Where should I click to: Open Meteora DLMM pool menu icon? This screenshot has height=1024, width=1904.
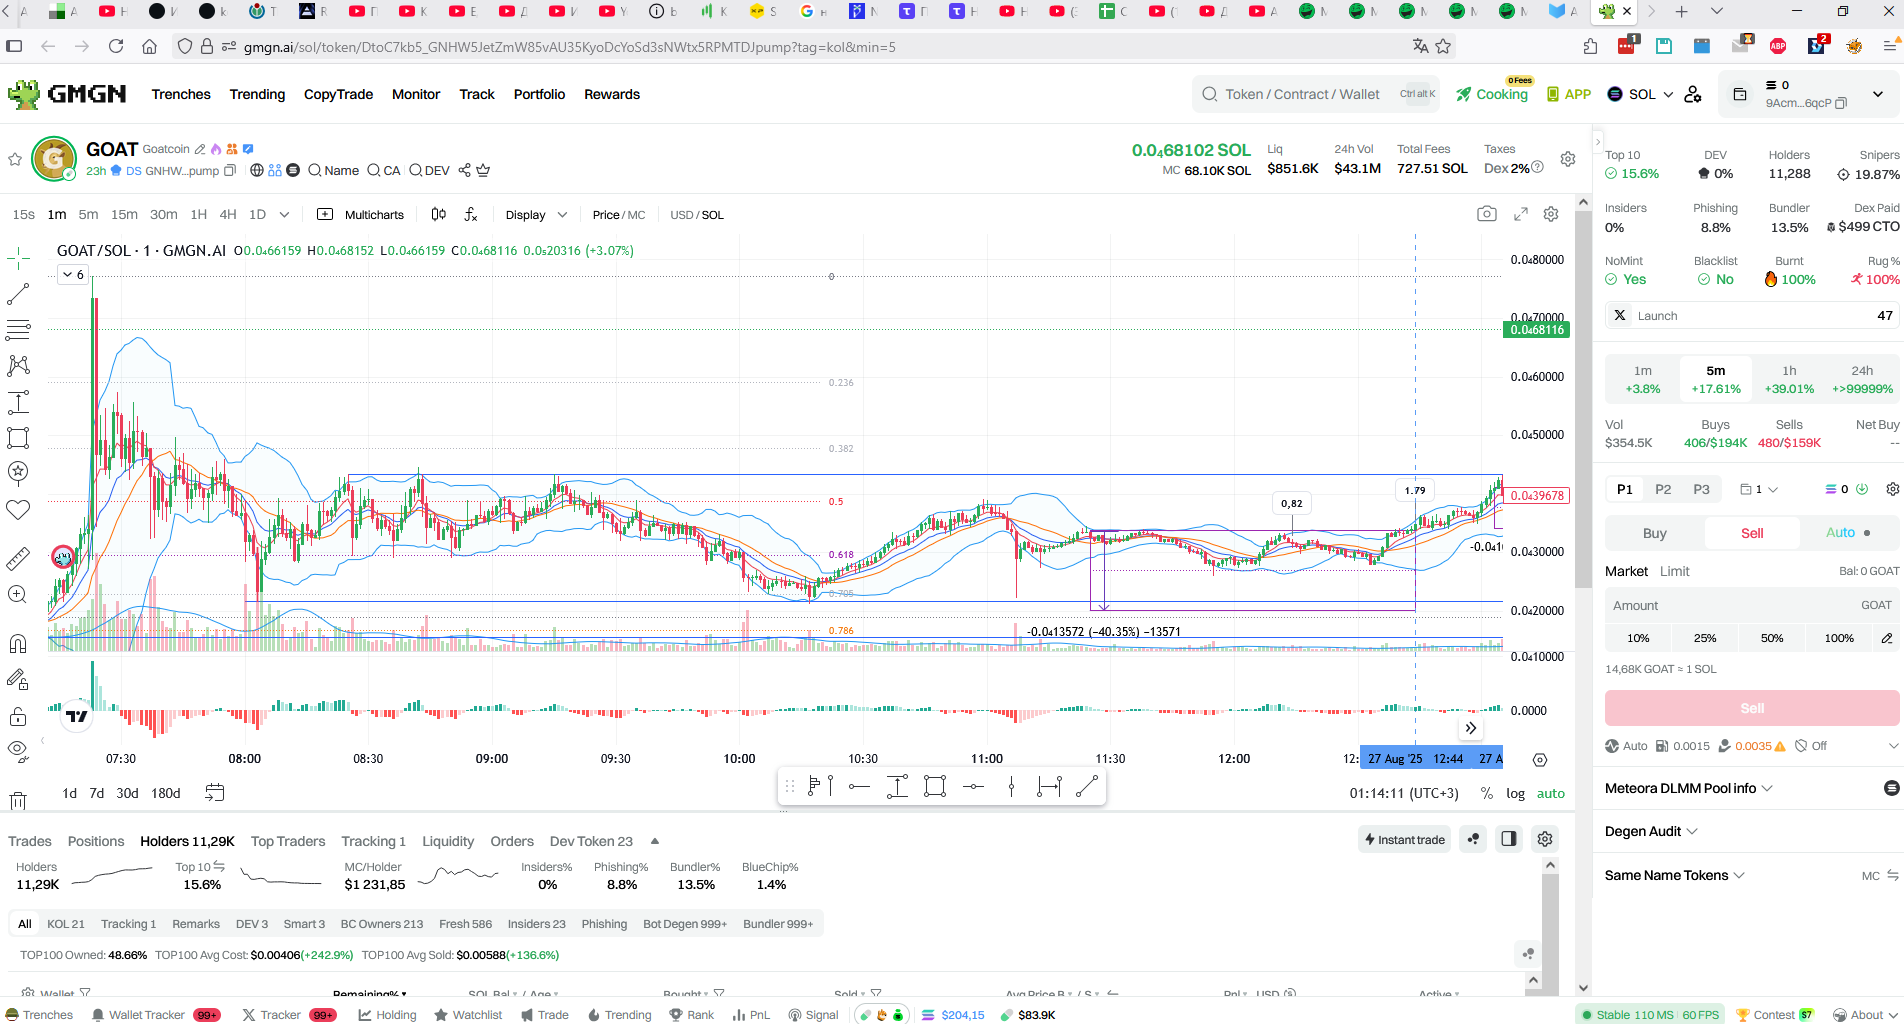pos(1891,788)
